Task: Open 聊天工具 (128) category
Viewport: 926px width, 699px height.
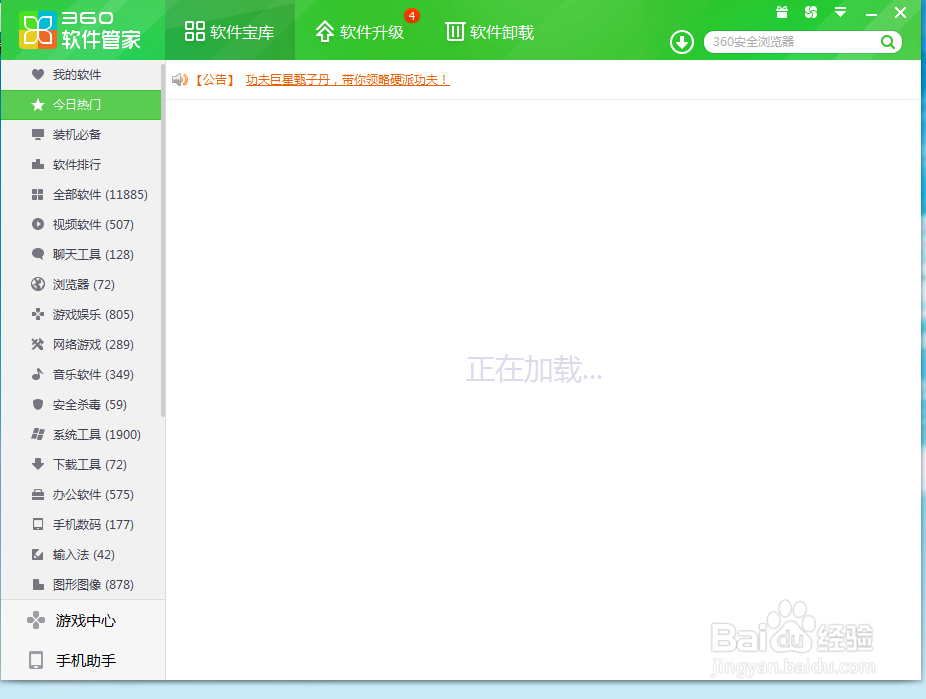Action: [x=81, y=254]
